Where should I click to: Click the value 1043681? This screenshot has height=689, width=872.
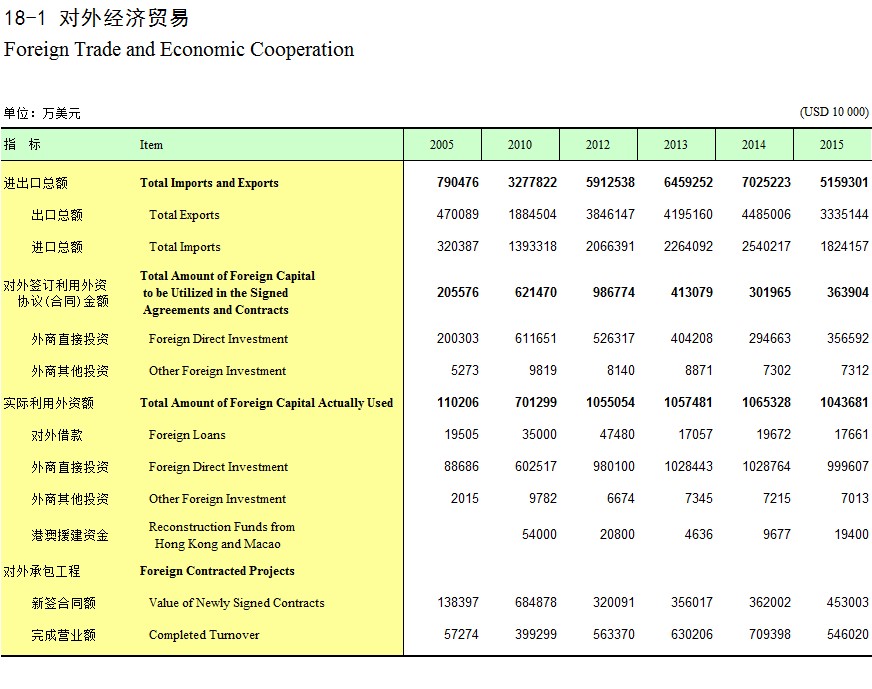844,403
